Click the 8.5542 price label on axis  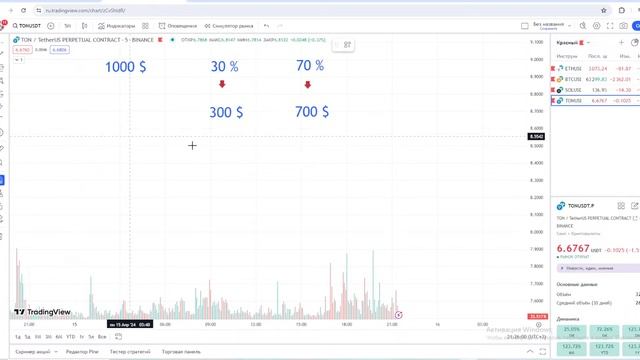pos(536,136)
